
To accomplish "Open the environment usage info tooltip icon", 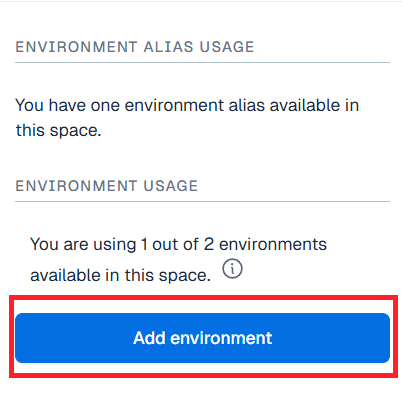I will pos(232,269).
